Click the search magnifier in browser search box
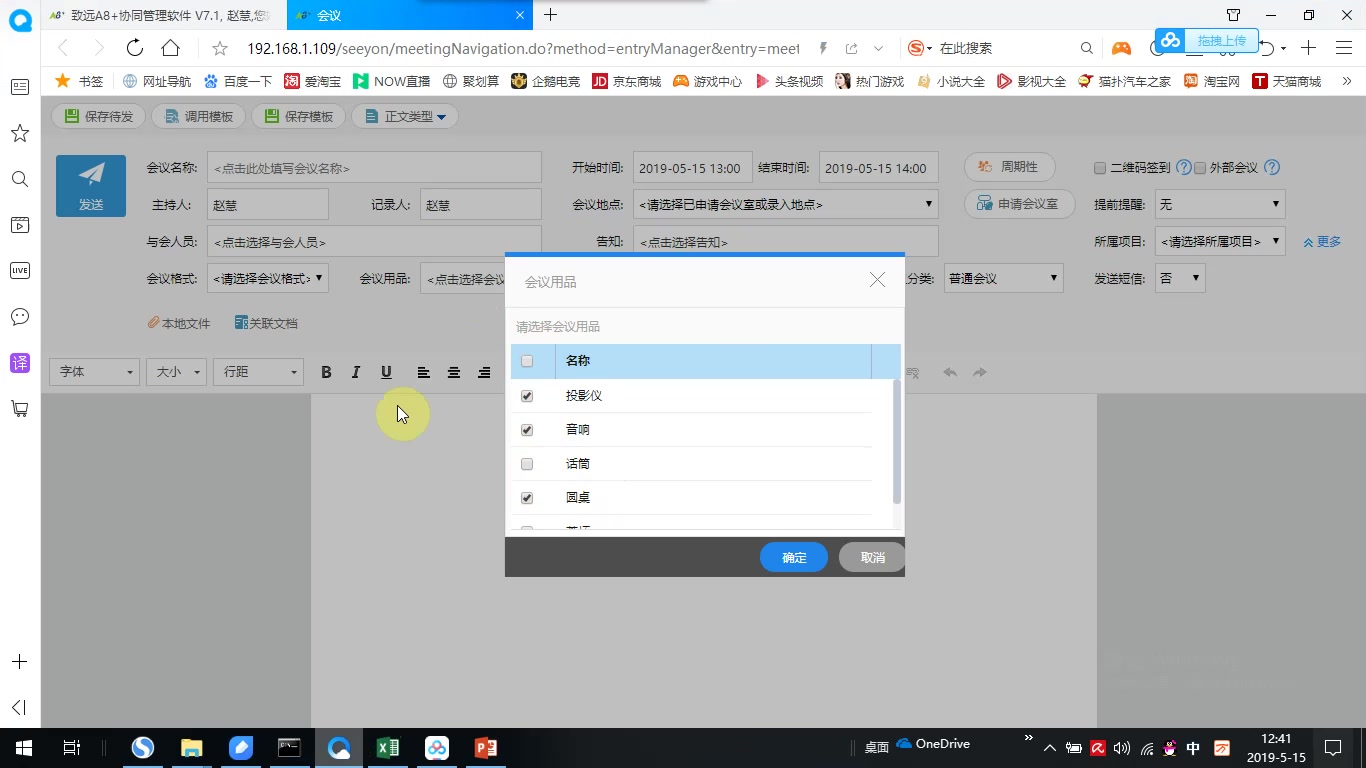 [1087, 48]
